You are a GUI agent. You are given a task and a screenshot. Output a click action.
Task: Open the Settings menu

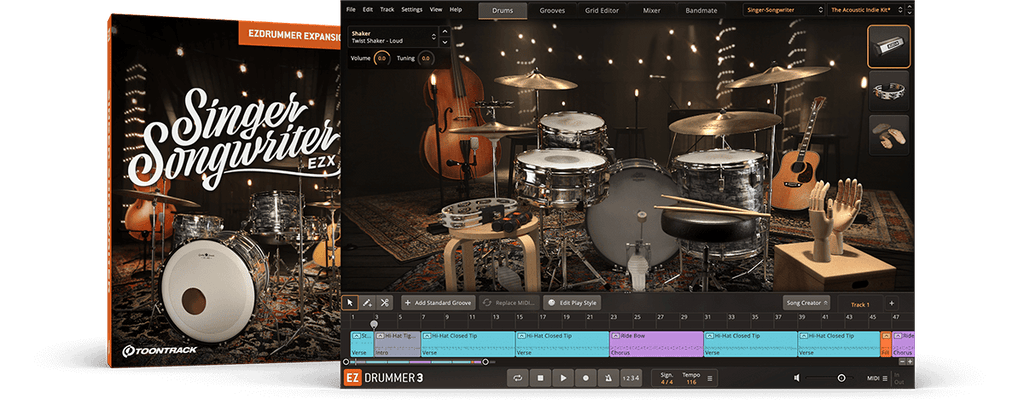coord(411,10)
